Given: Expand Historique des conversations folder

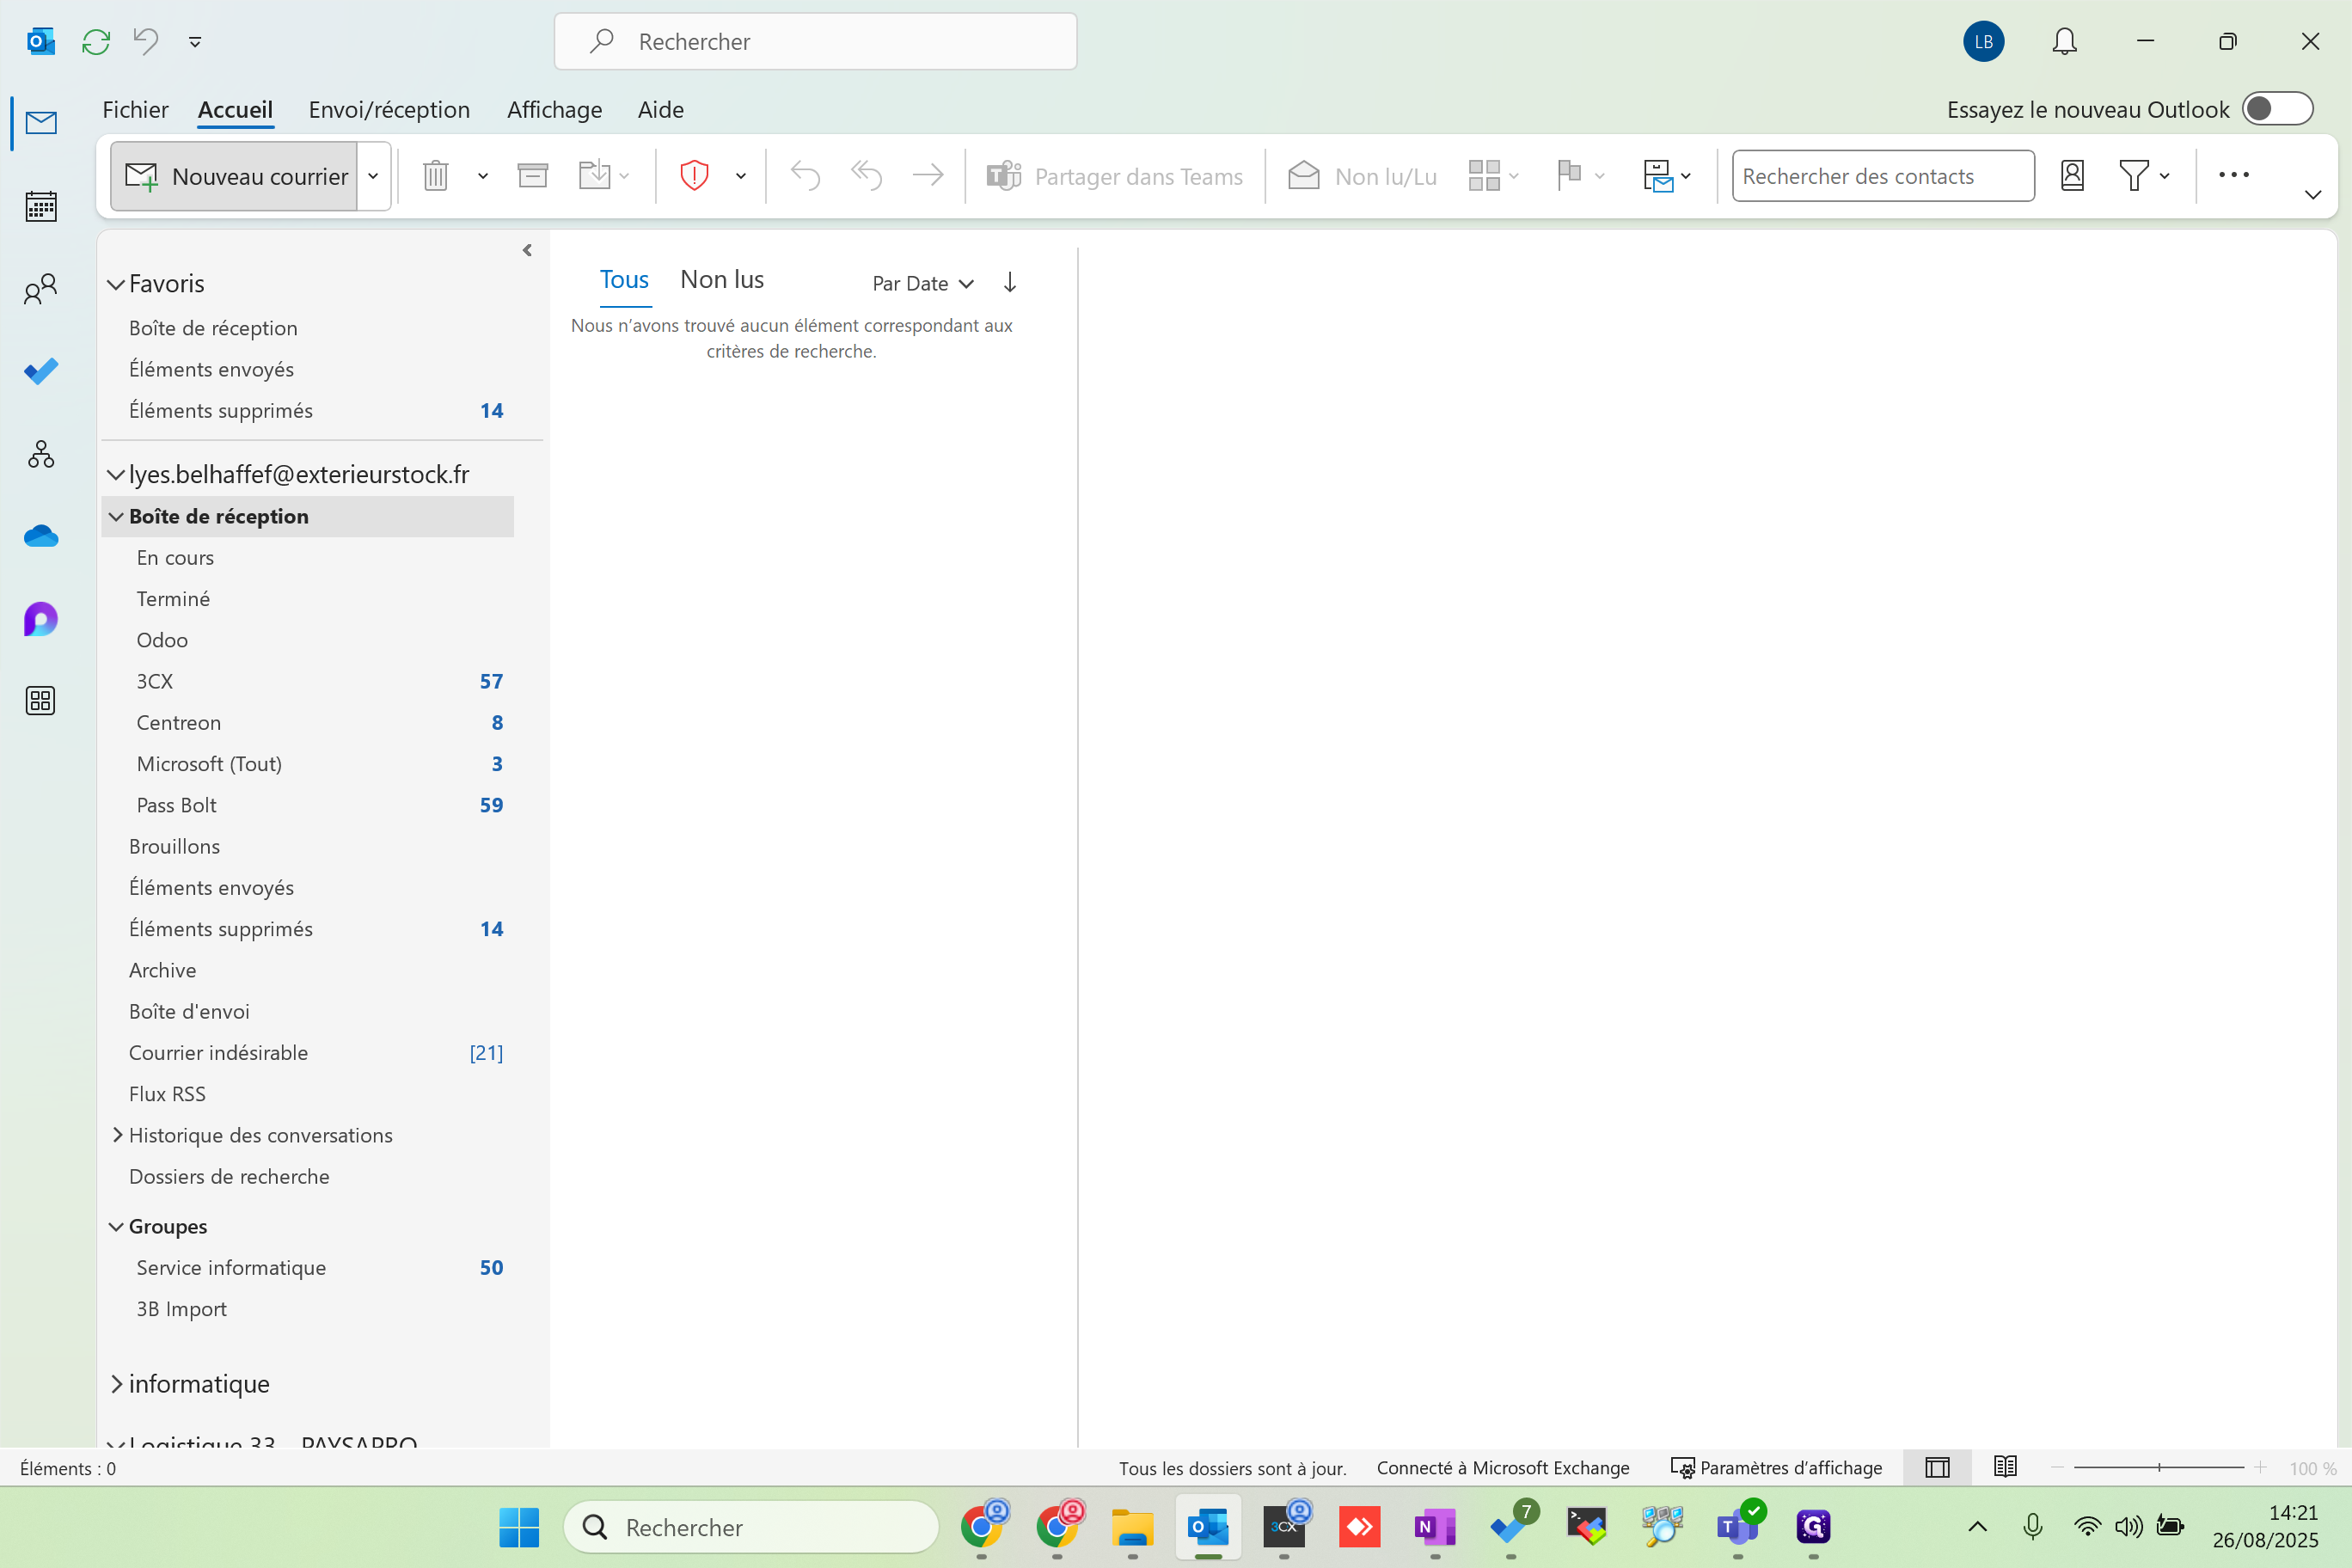Looking at the screenshot, I should click(x=117, y=1134).
